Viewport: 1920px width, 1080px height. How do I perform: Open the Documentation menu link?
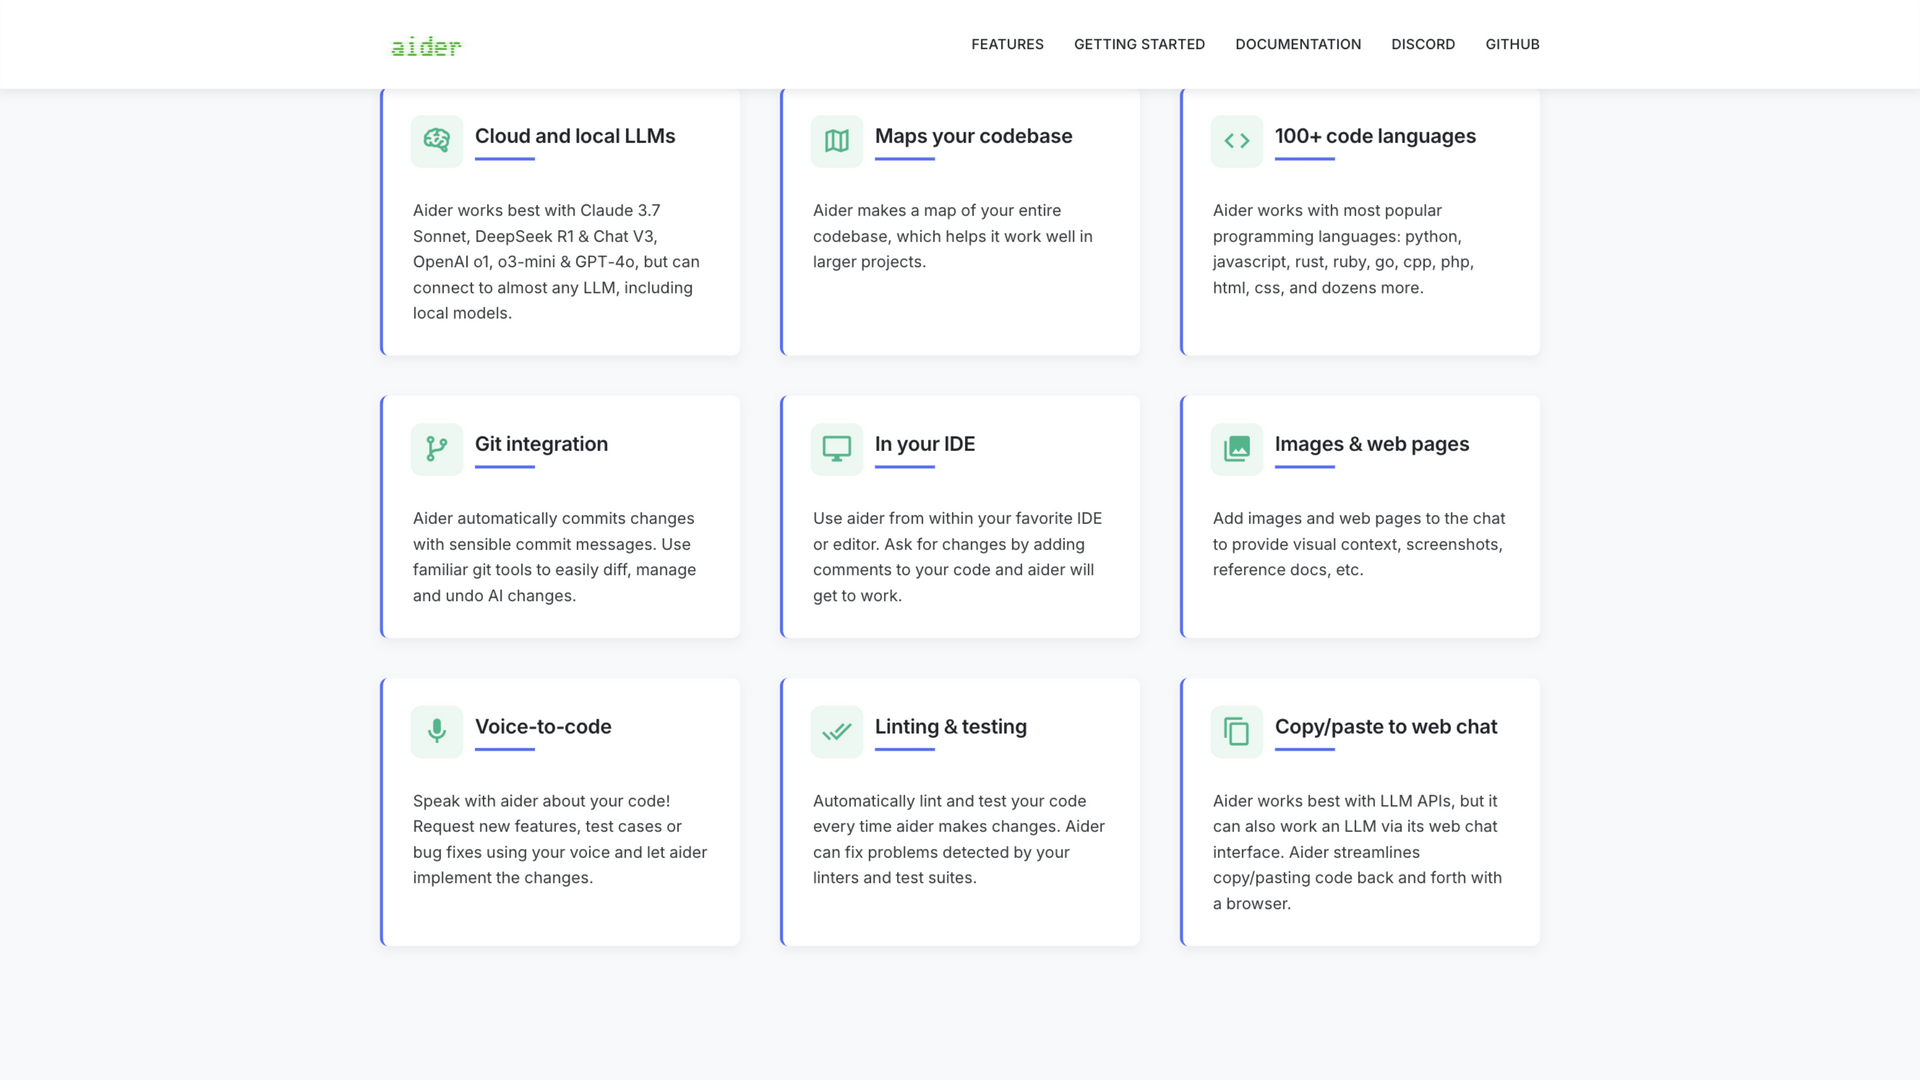[x=1298, y=44]
